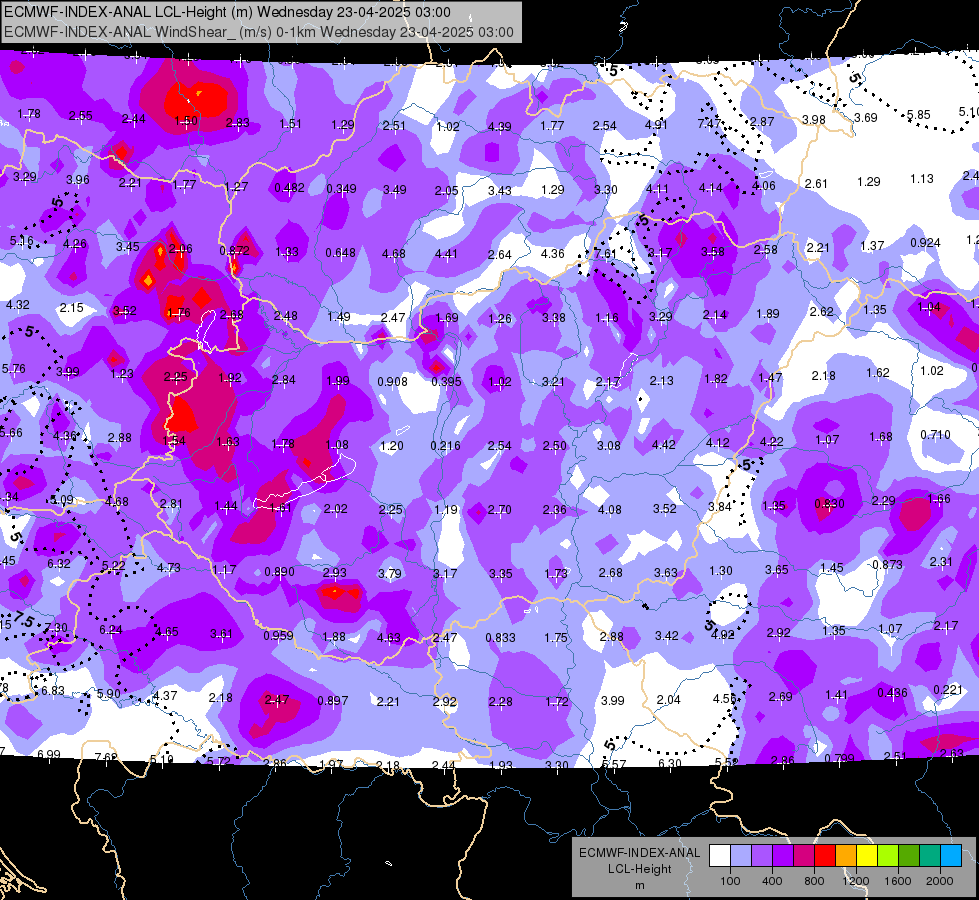Viewport: 979px width, 900px height.
Task: Click the wind shear value 0.216
Action: point(445,446)
